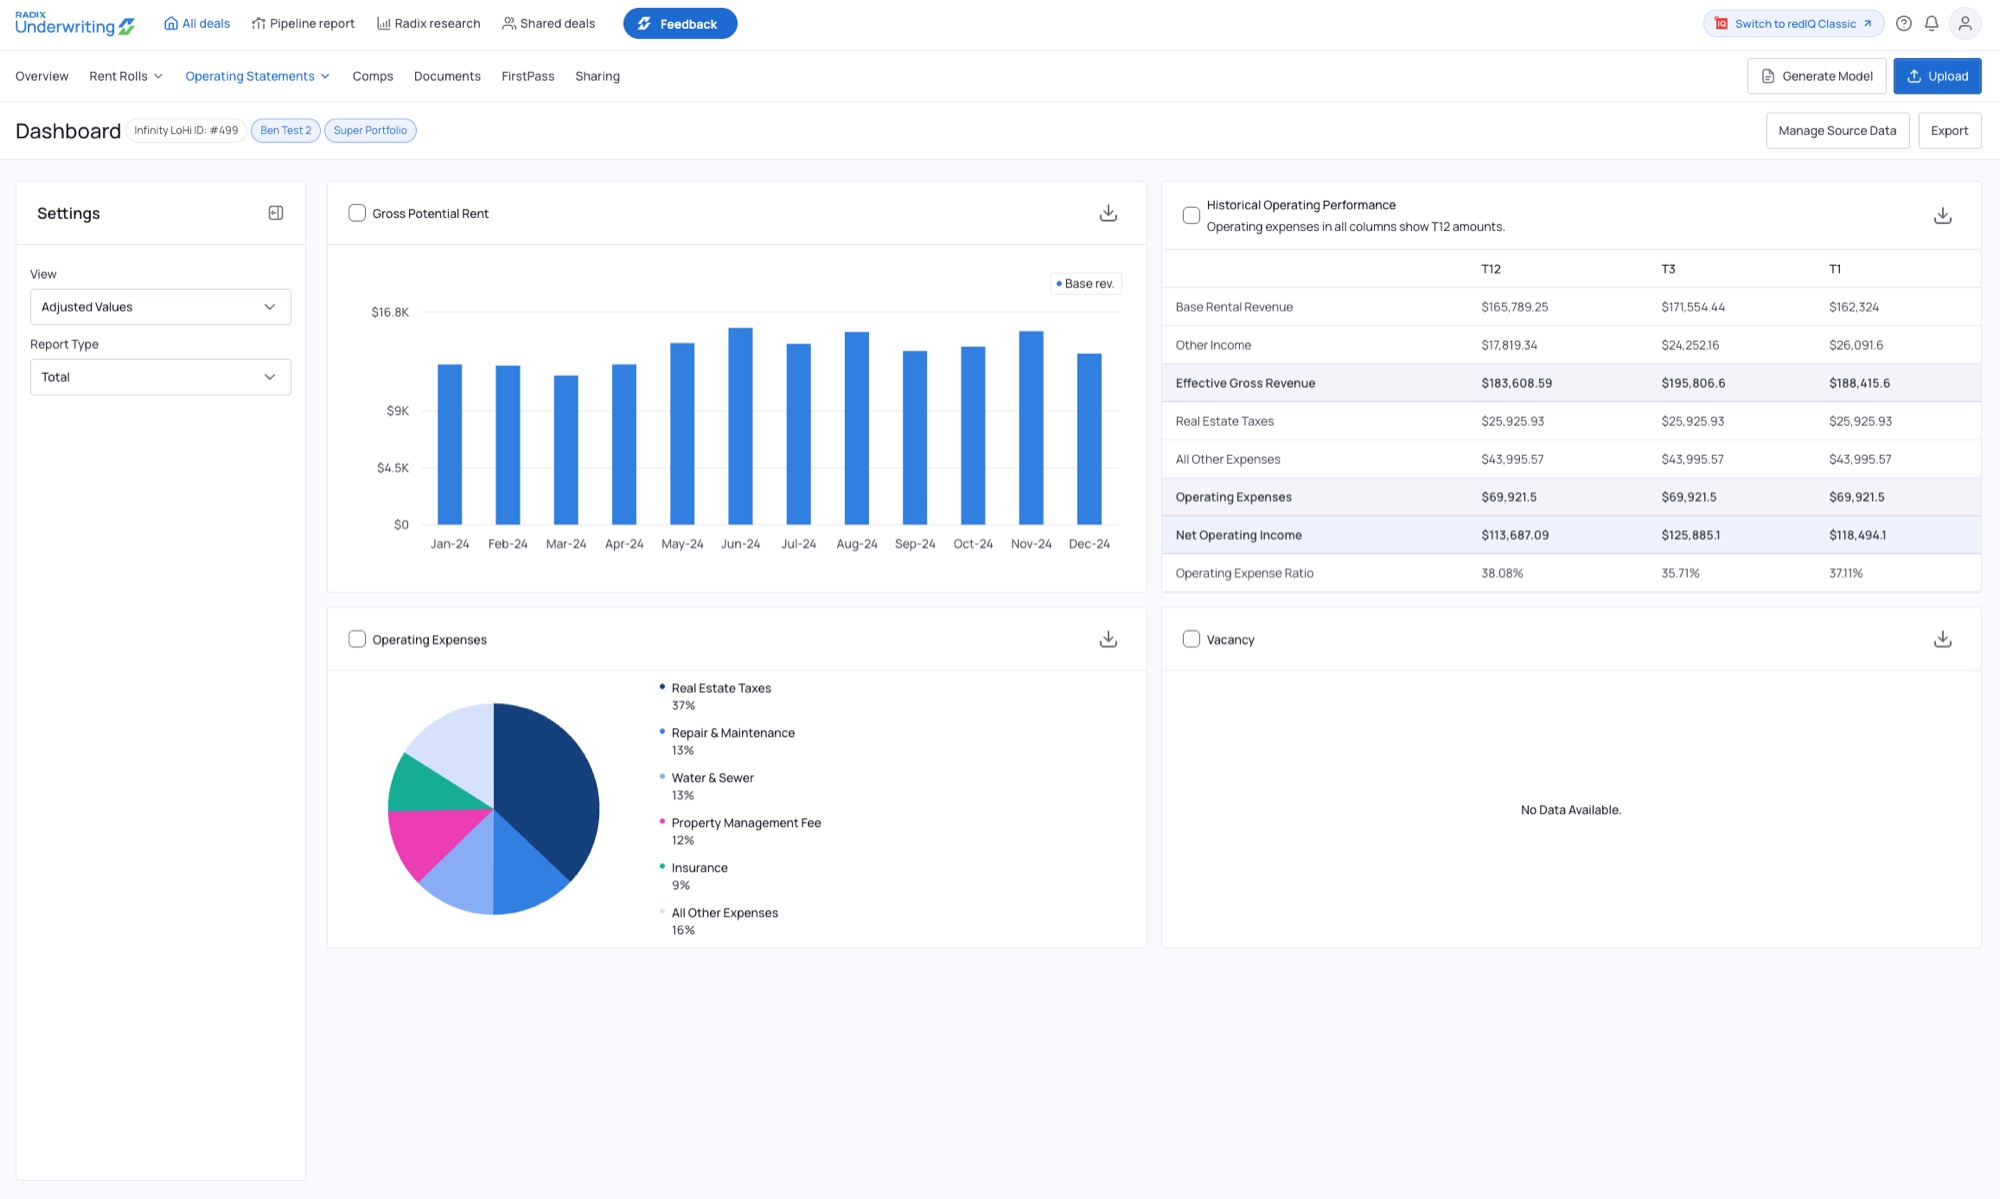The width and height of the screenshot is (2000, 1199).
Task: Open the Sharing tab
Action: [x=597, y=76]
